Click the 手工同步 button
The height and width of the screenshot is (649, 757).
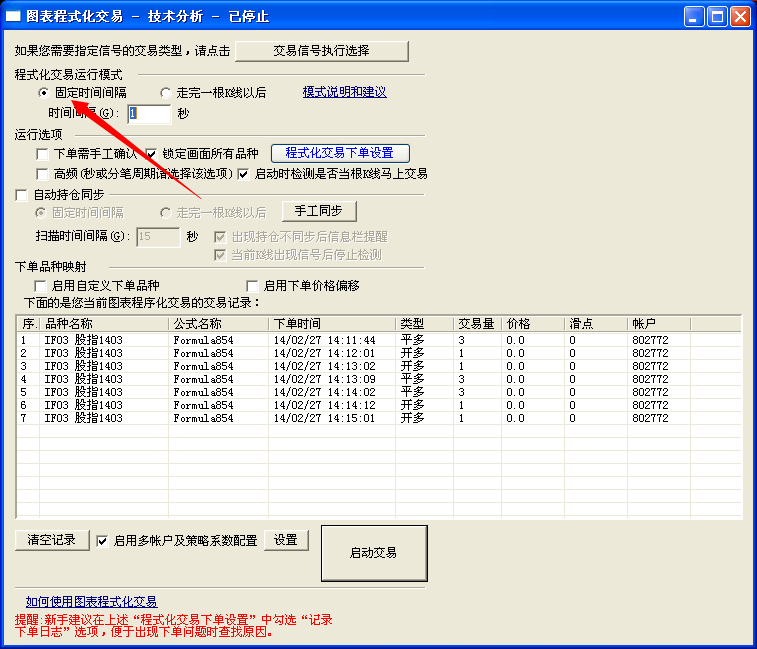pos(319,211)
